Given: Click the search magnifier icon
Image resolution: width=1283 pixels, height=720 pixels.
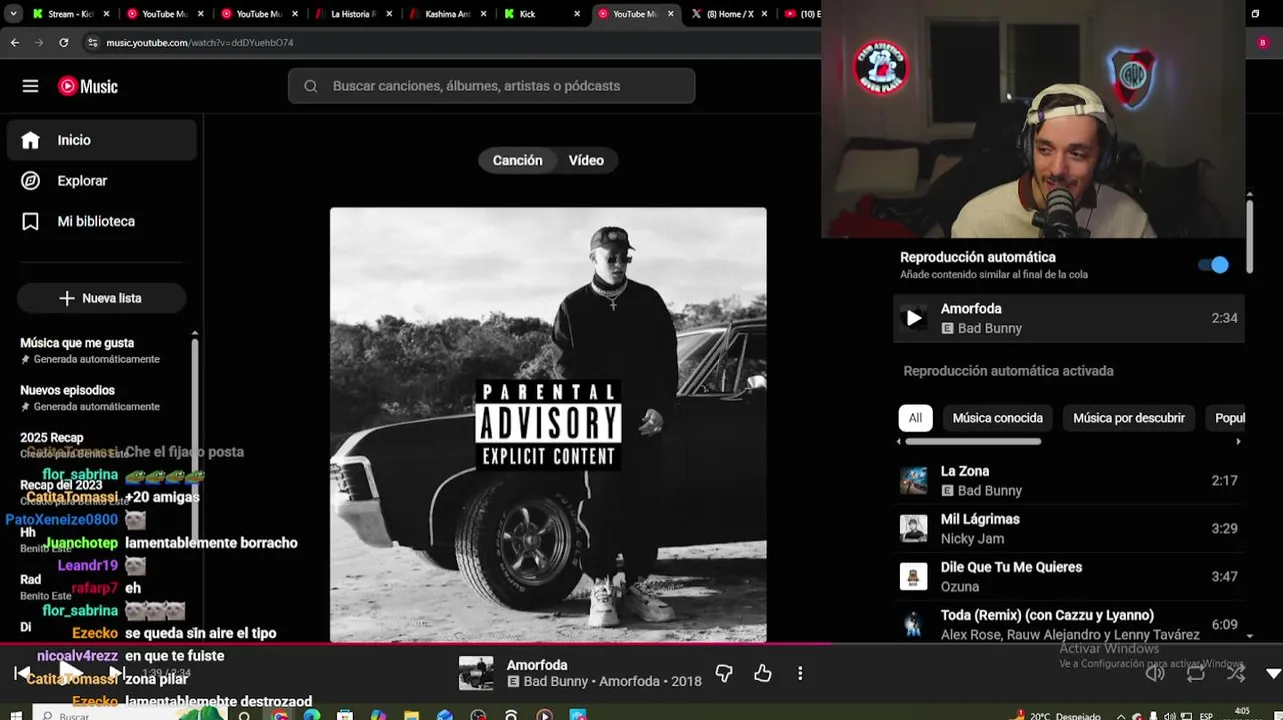Looking at the screenshot, I should [x=311, y=86].
